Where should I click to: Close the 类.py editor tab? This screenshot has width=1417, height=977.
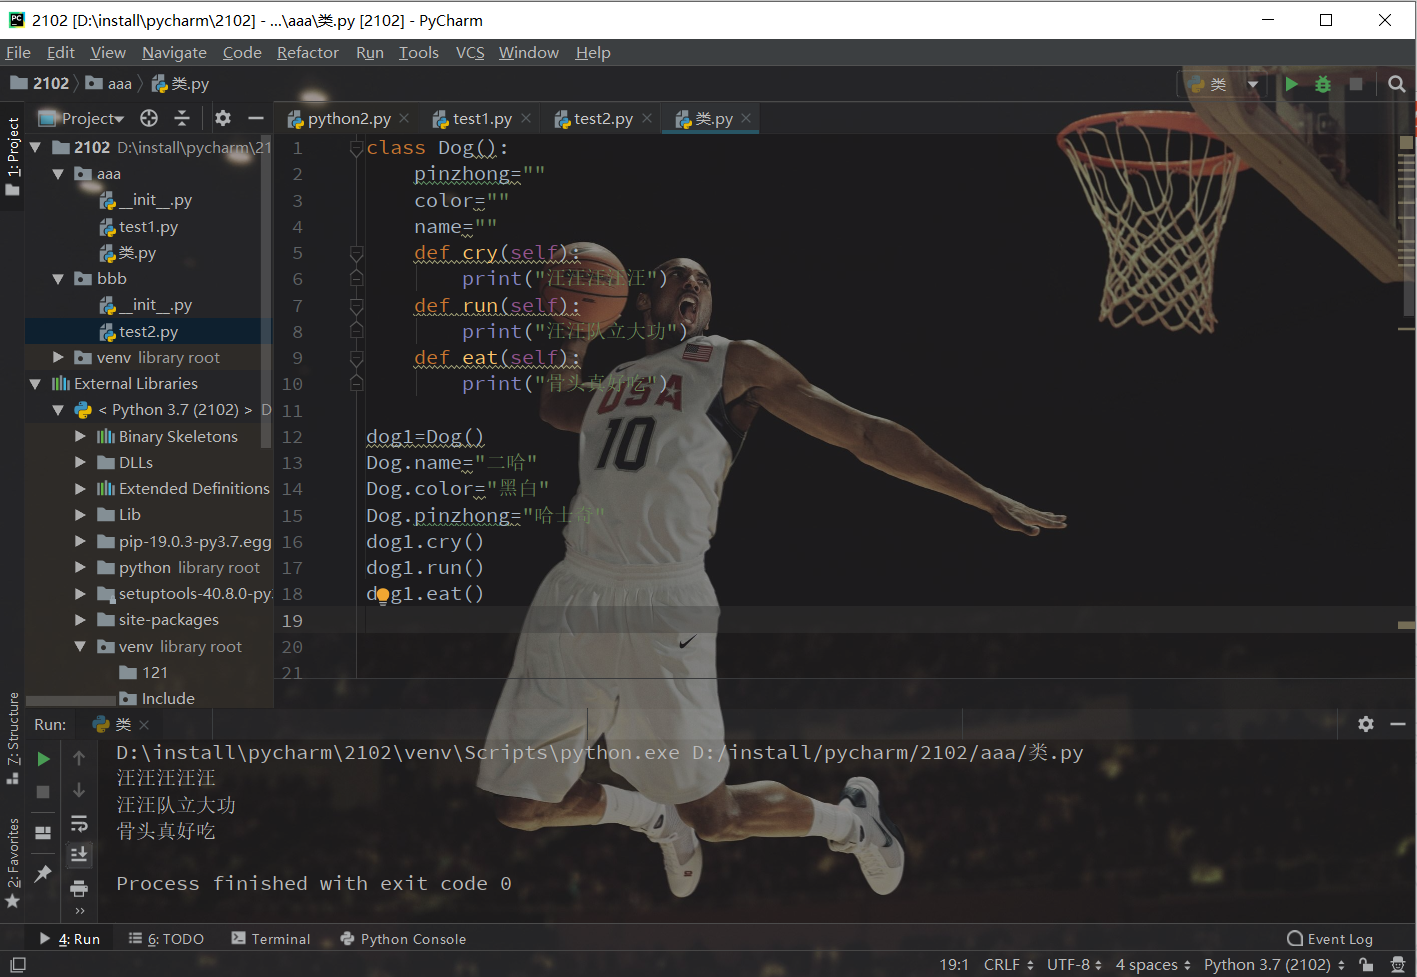click(746, 118)
